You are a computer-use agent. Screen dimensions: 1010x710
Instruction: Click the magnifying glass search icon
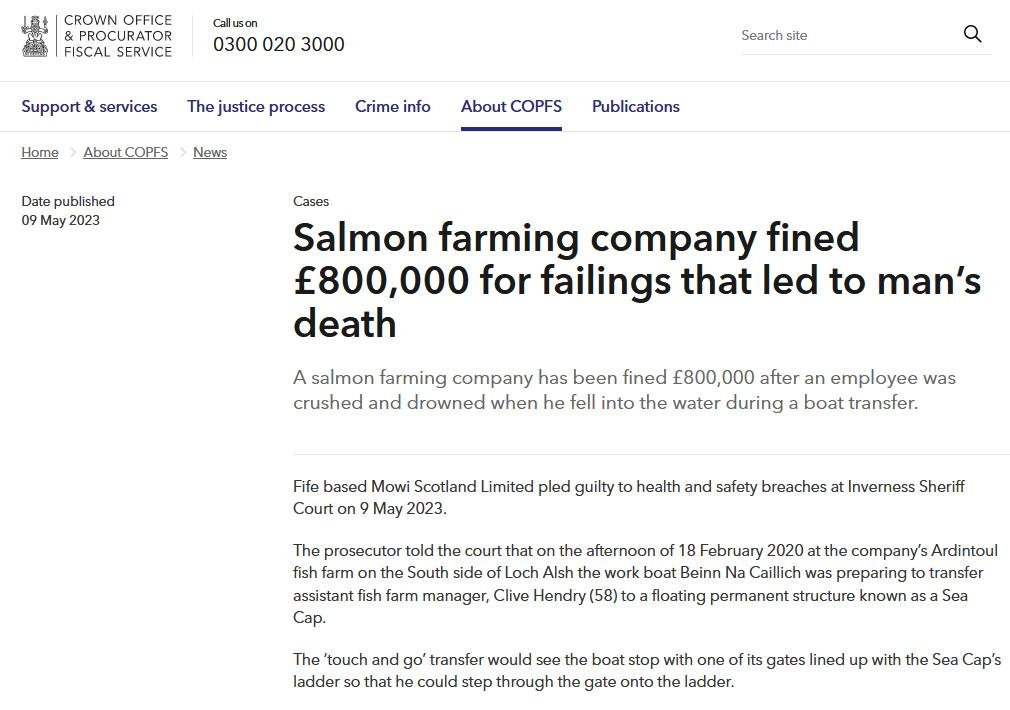(972, 34)
